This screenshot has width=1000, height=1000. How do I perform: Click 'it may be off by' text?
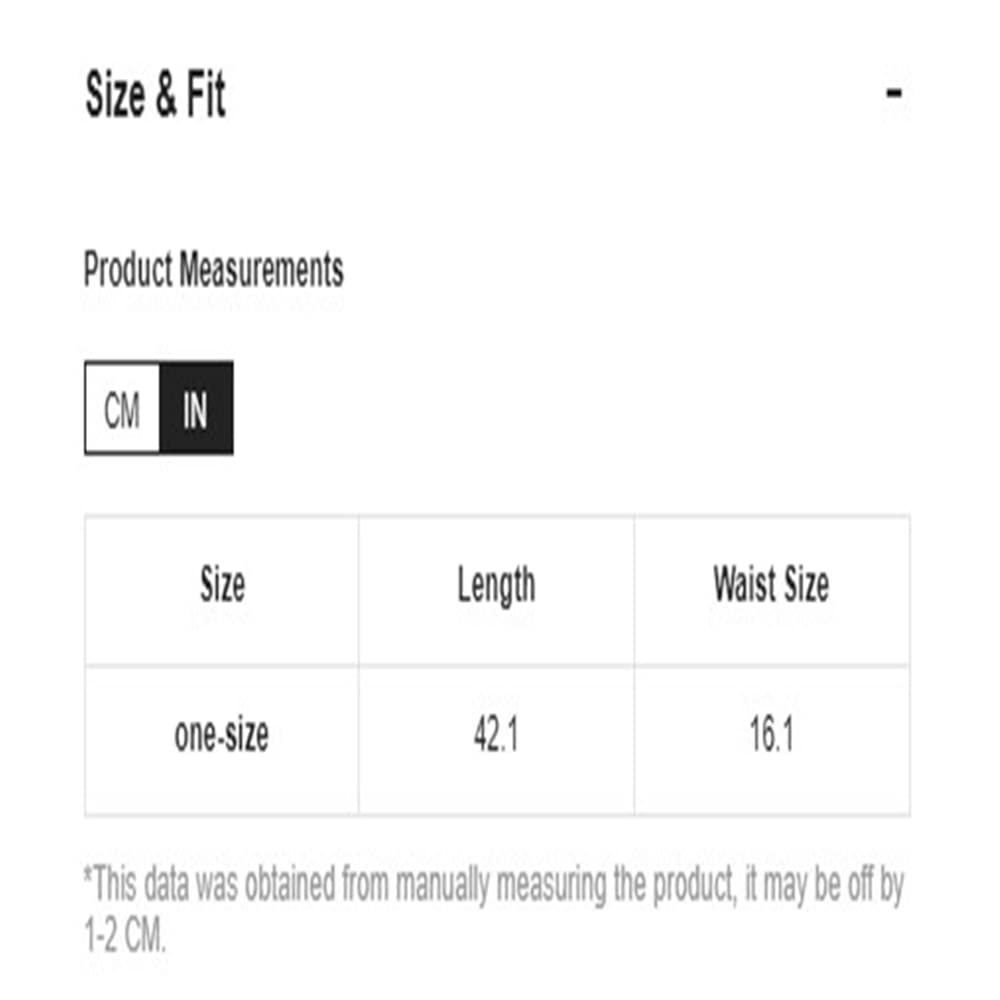825,885
